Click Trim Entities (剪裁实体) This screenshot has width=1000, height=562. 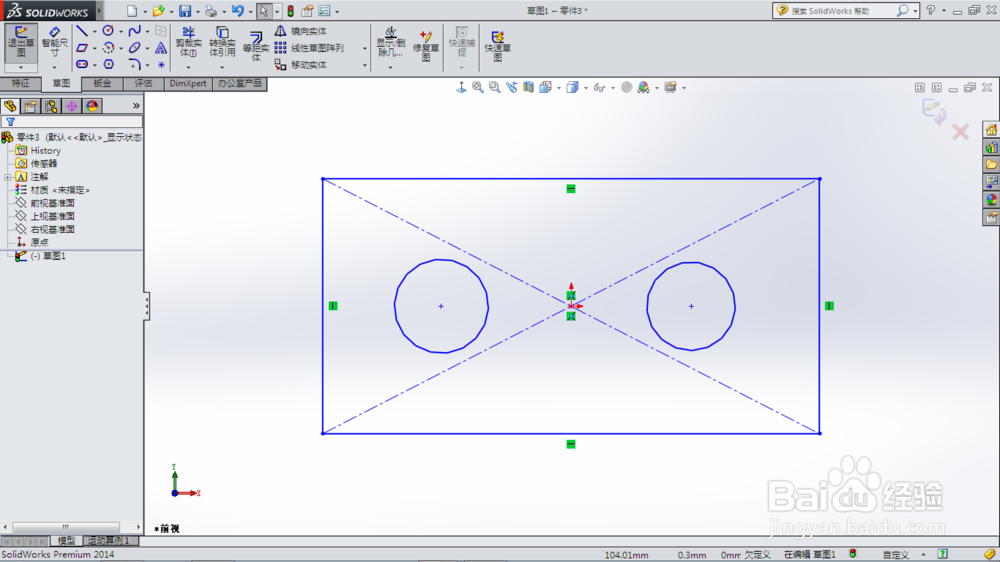point(188,42)
